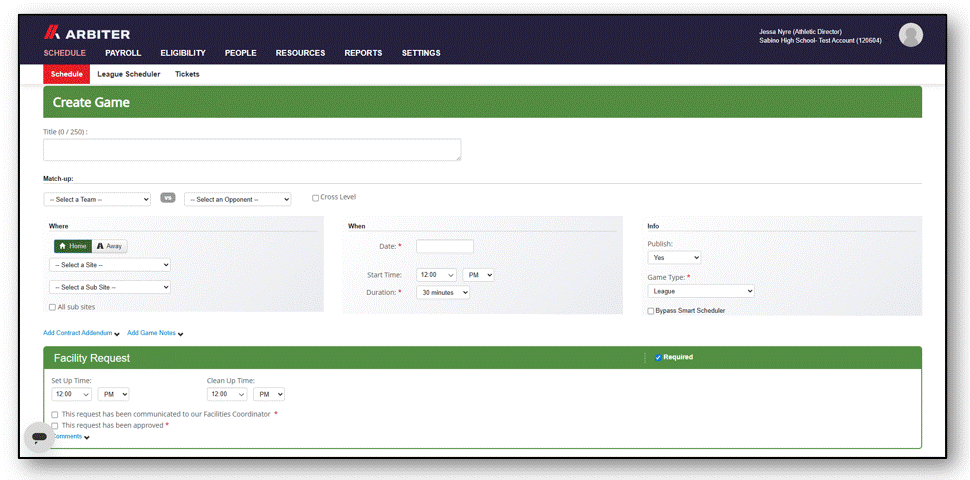Image resolution: width=970 pixels, height=480 pixels.
Task: Check the All sub sites box
Action: click(x=53, y=307)
